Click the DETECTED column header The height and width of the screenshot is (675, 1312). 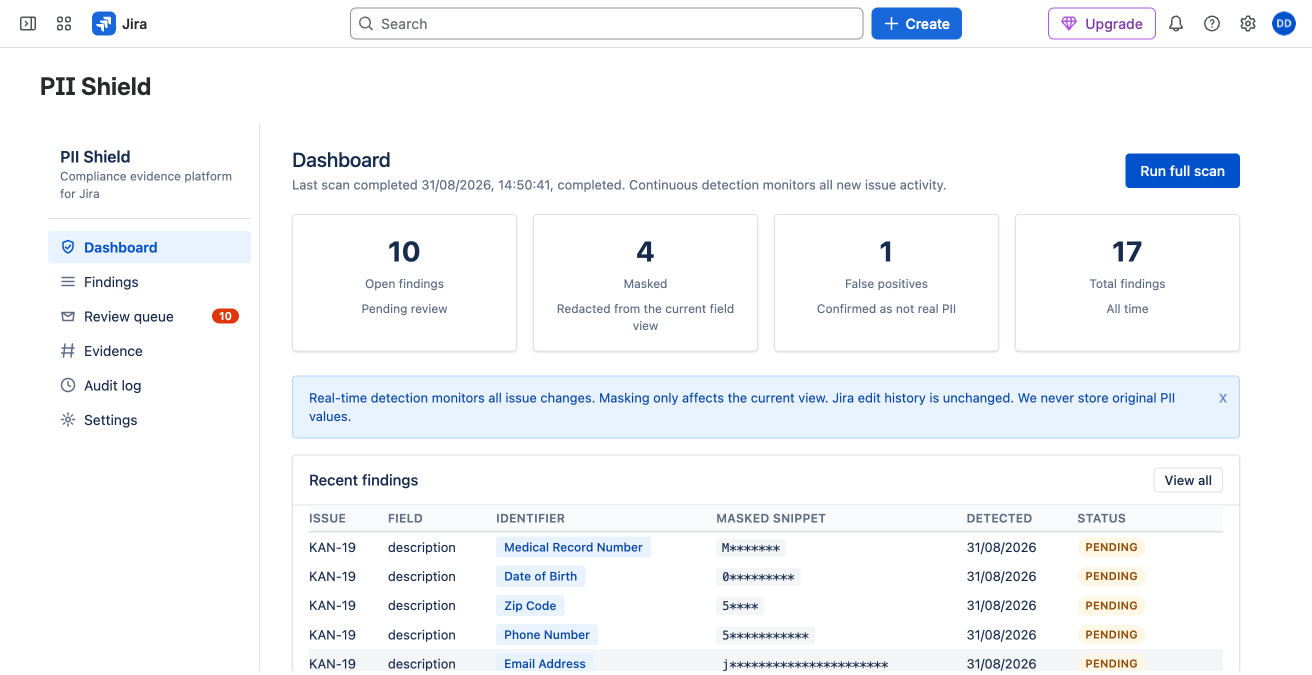pos(999,518)
